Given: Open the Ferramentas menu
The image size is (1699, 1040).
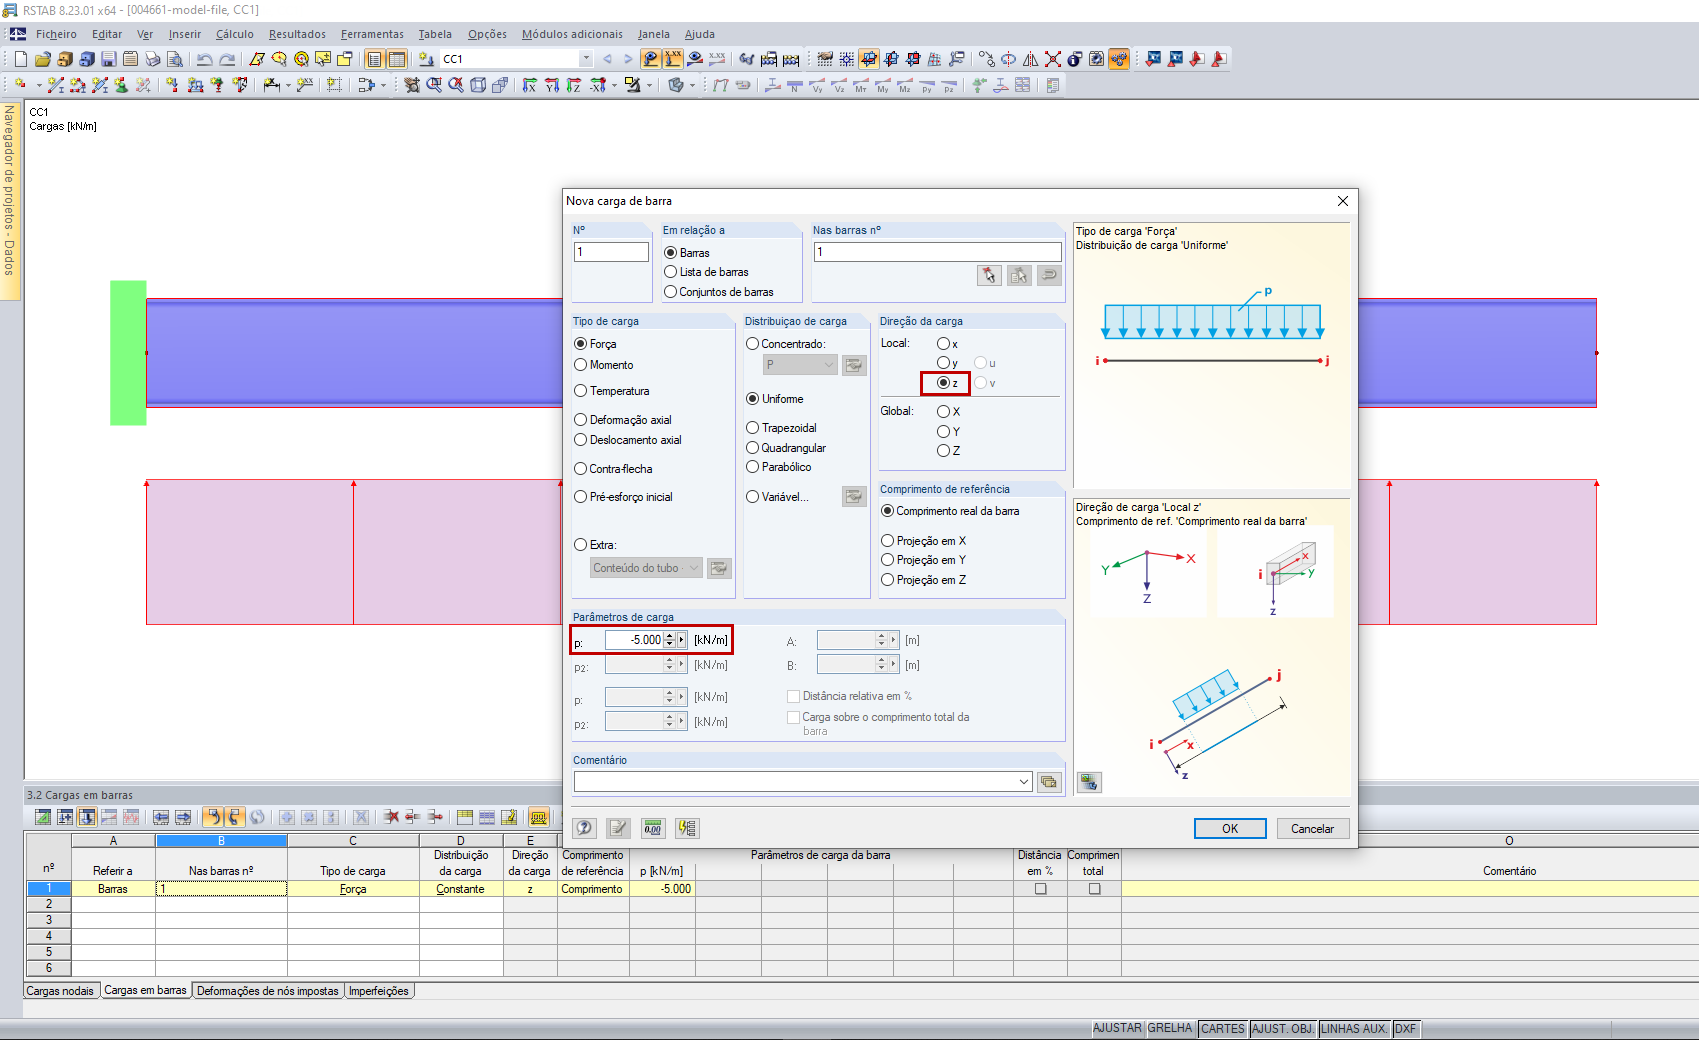Looking at the screenshot, I should click(372, 34).
